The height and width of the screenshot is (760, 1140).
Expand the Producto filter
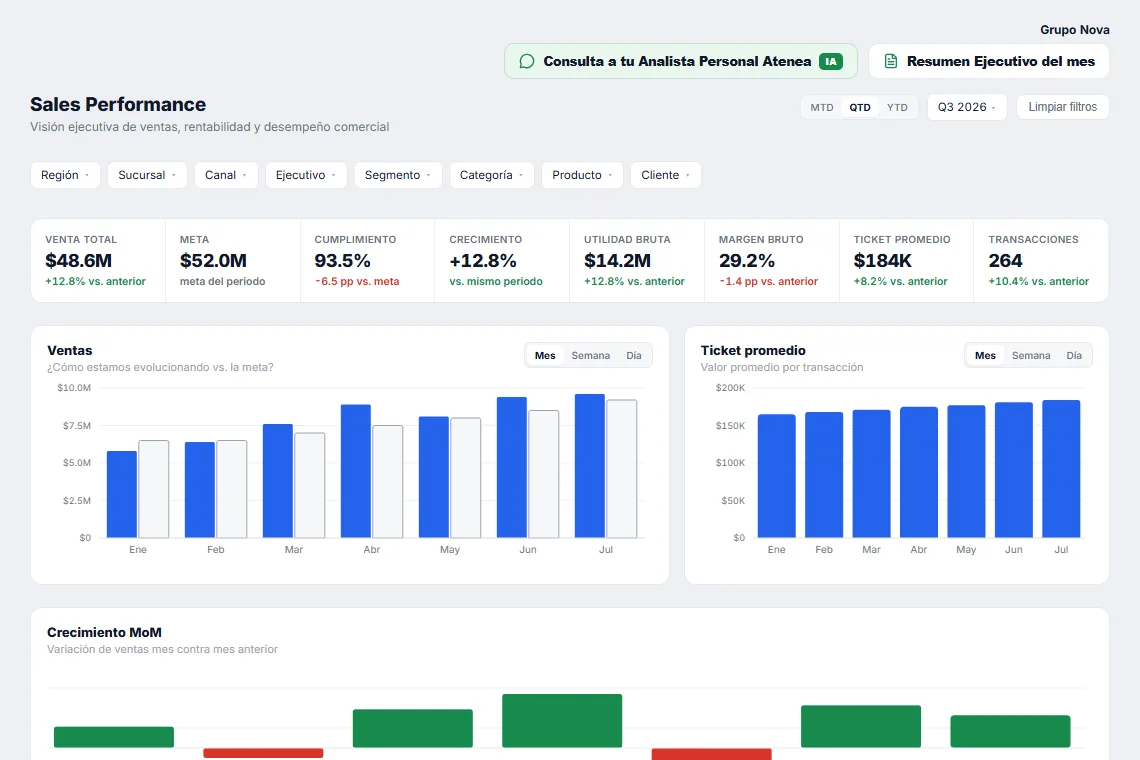[582, 175]
